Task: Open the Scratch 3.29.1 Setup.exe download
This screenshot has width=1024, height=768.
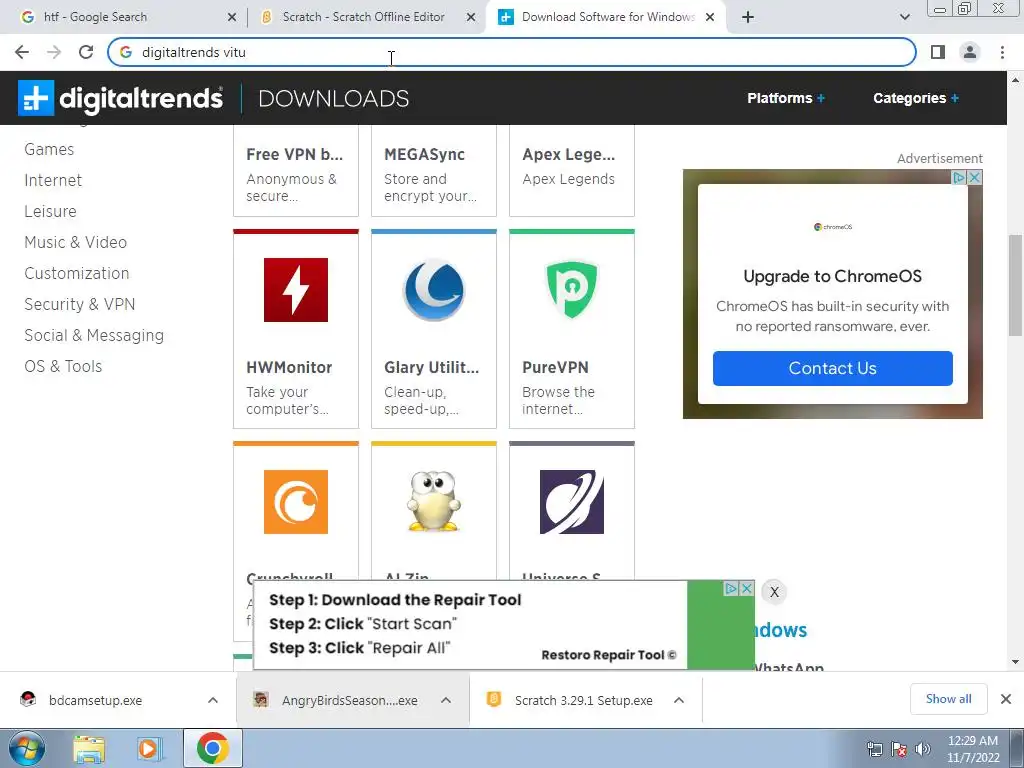Action: 583,700
